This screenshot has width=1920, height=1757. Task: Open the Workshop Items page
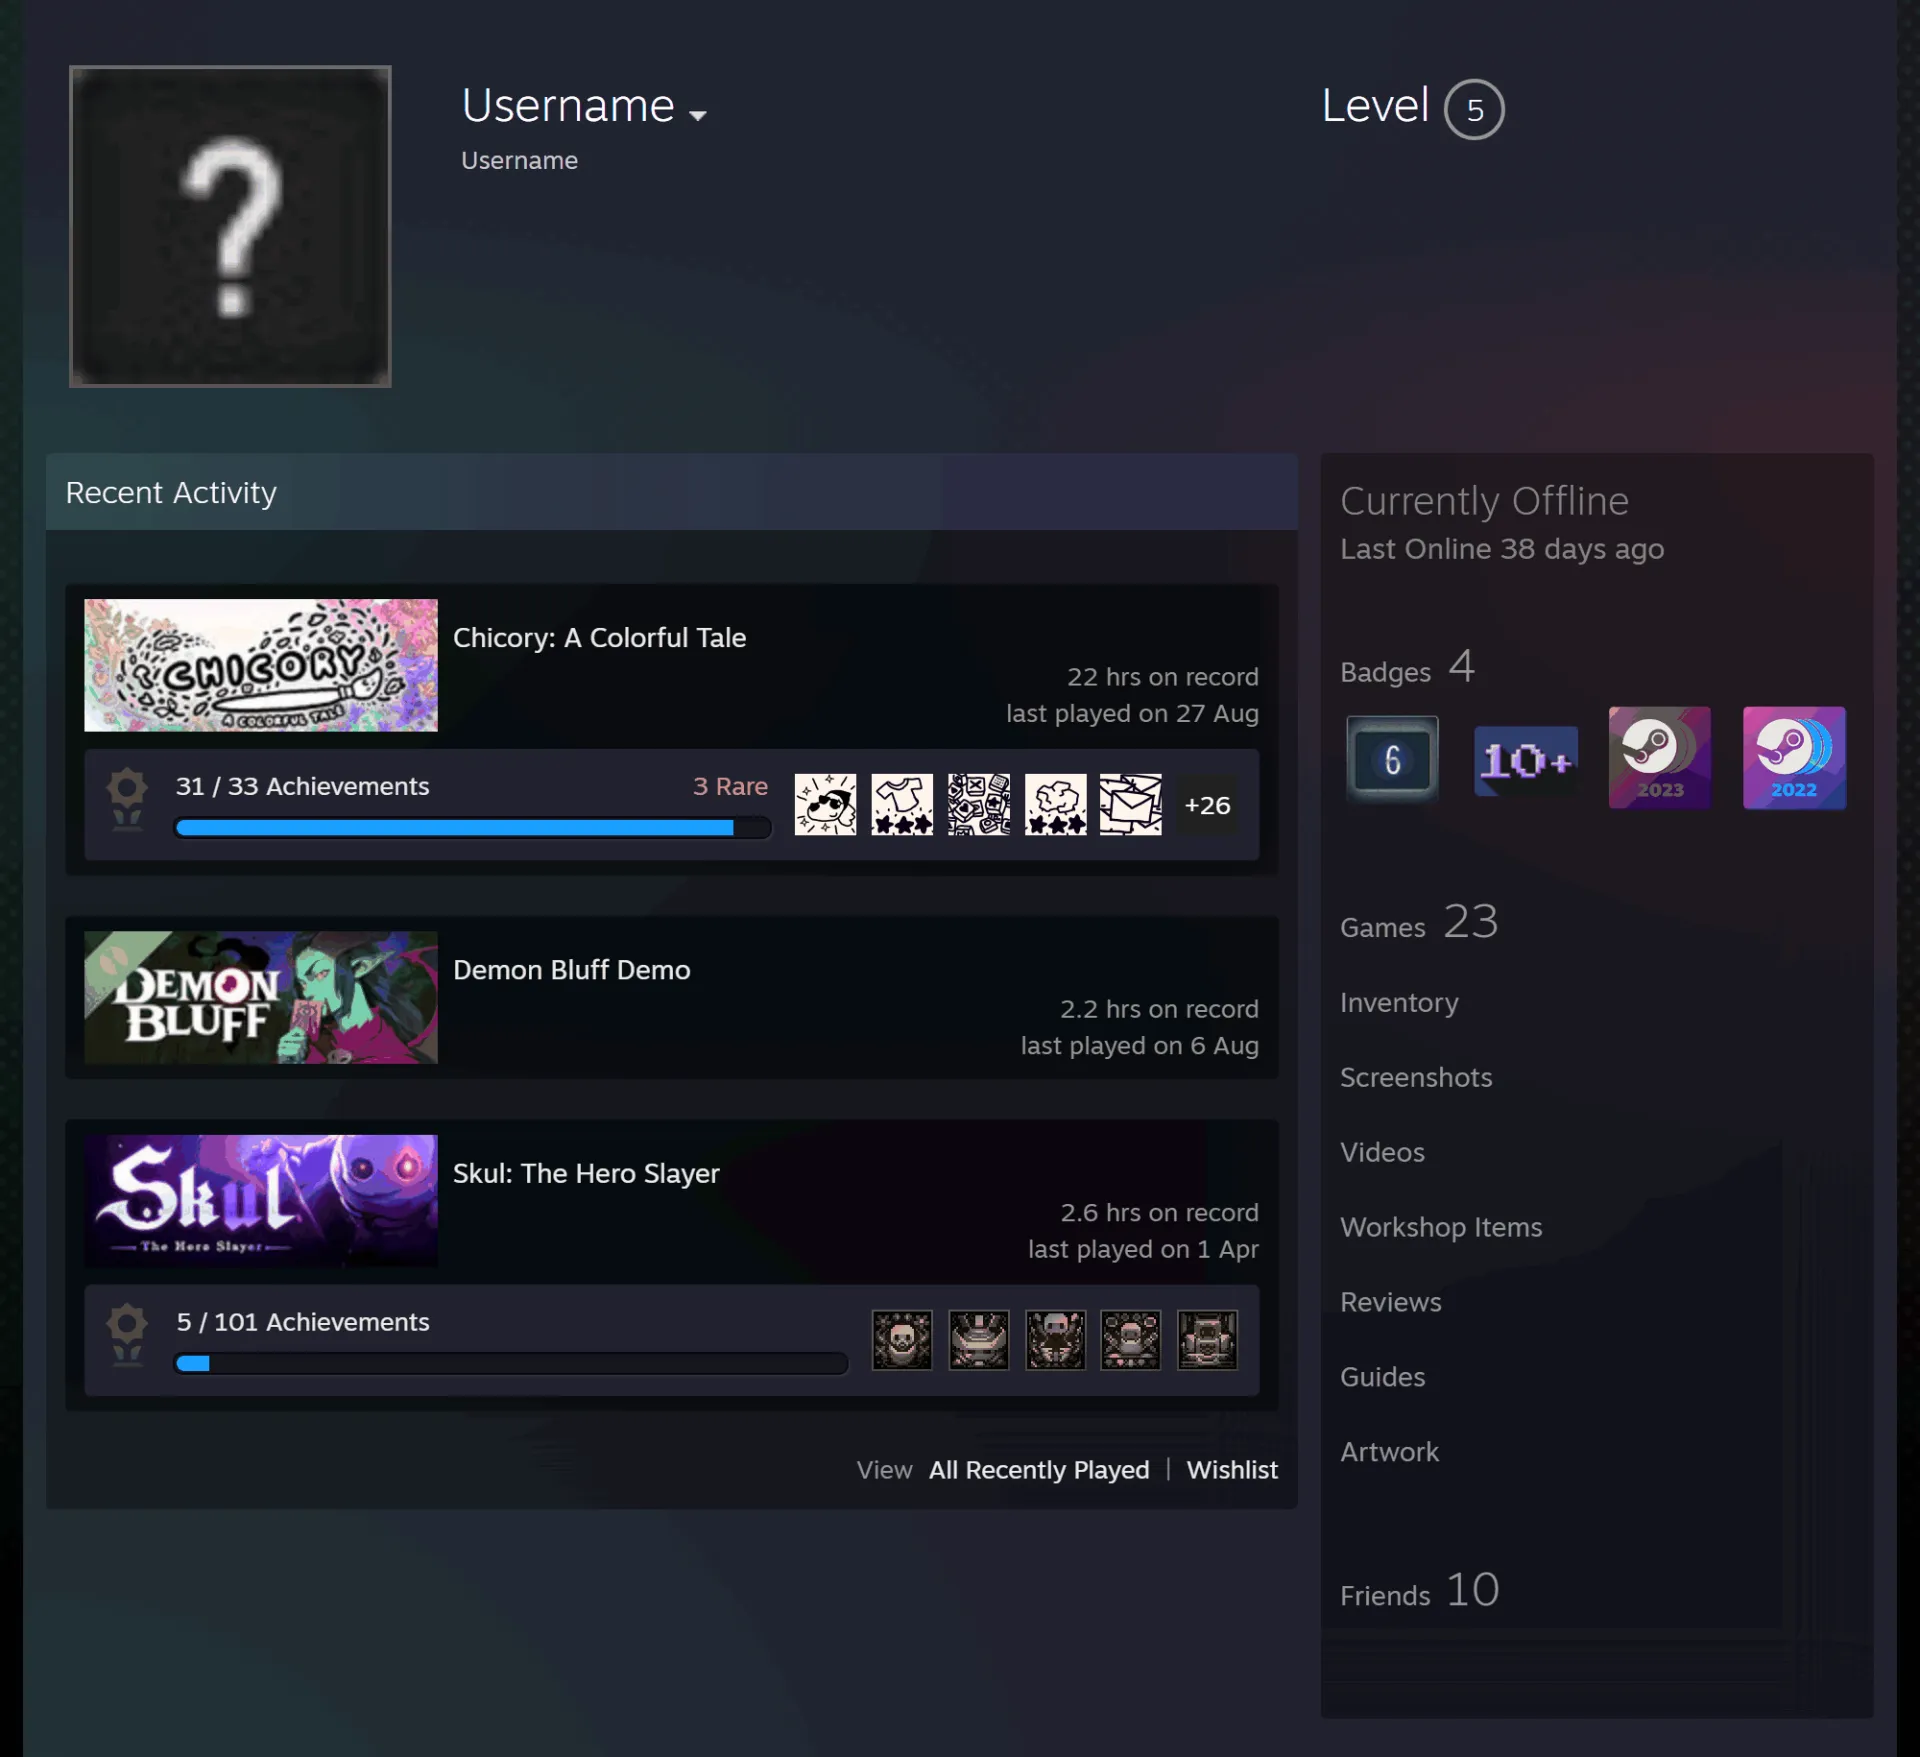click(x=1441, y=1227)
